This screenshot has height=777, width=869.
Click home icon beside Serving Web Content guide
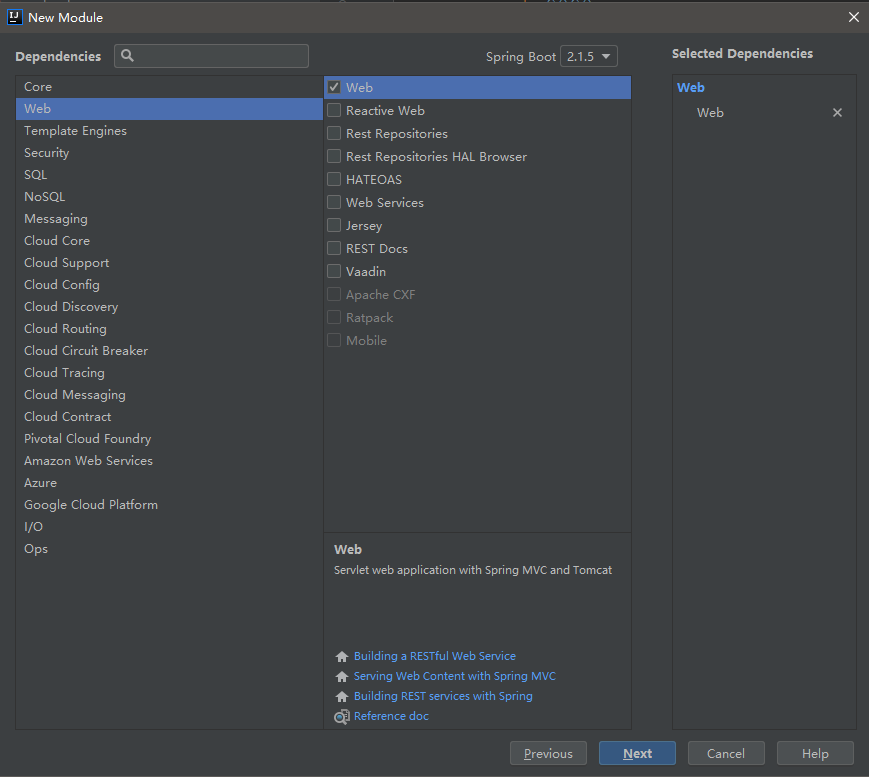(x=342, y=677)
